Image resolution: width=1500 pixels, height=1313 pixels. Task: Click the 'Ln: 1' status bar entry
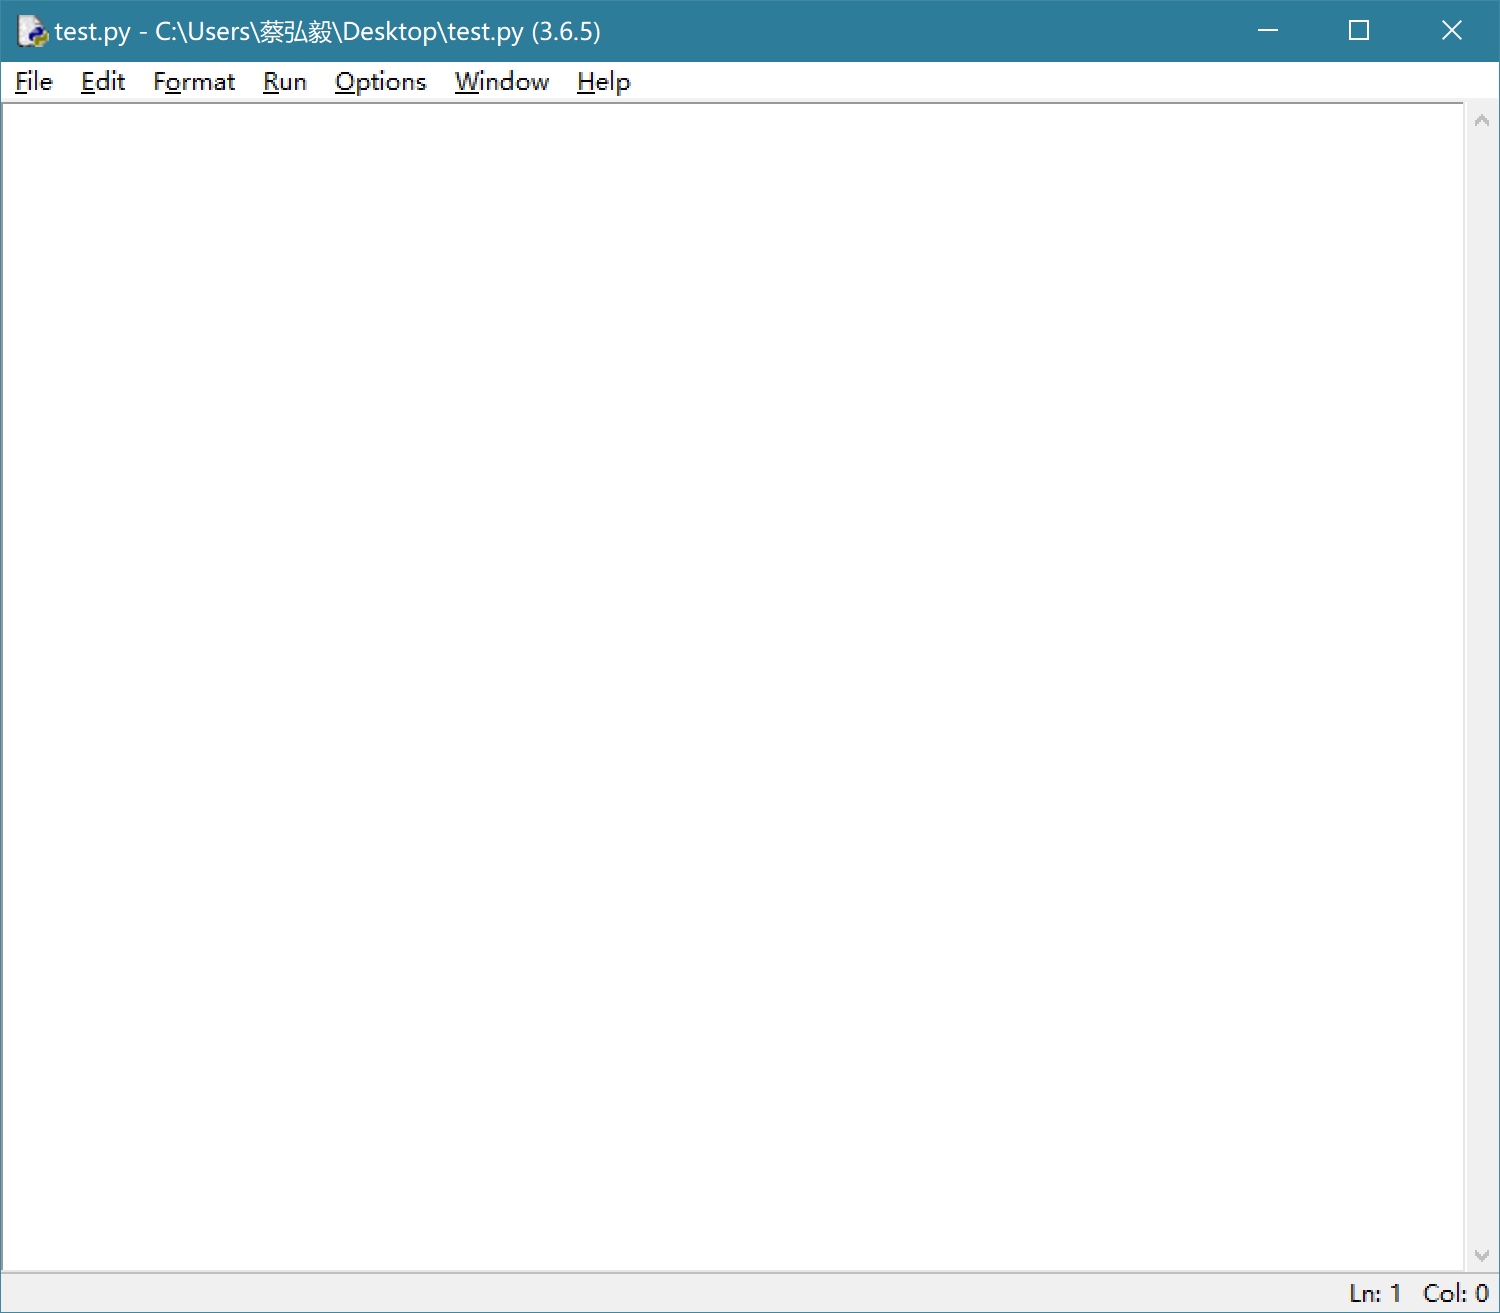(1375, 1293)
